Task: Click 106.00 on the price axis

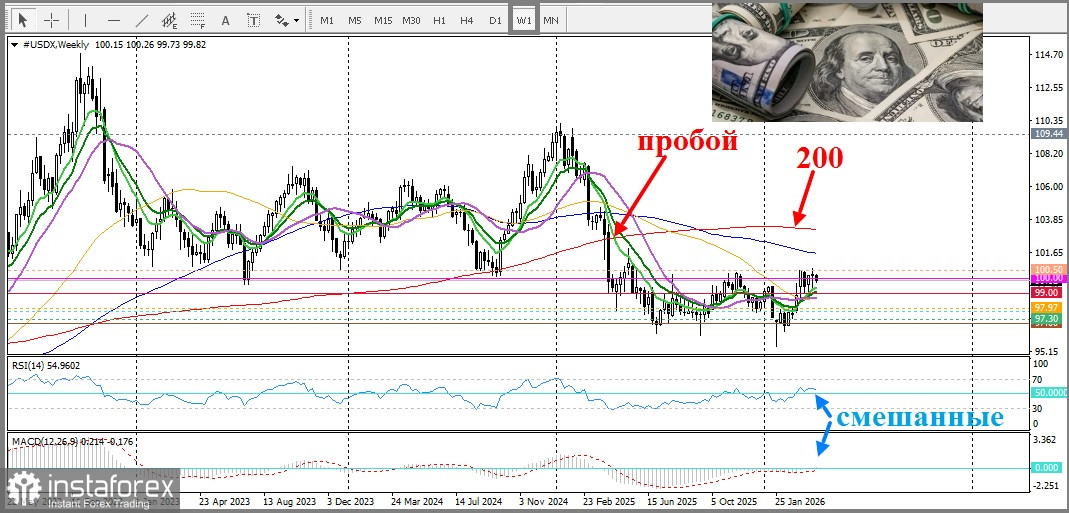Action: [1049, 186]
